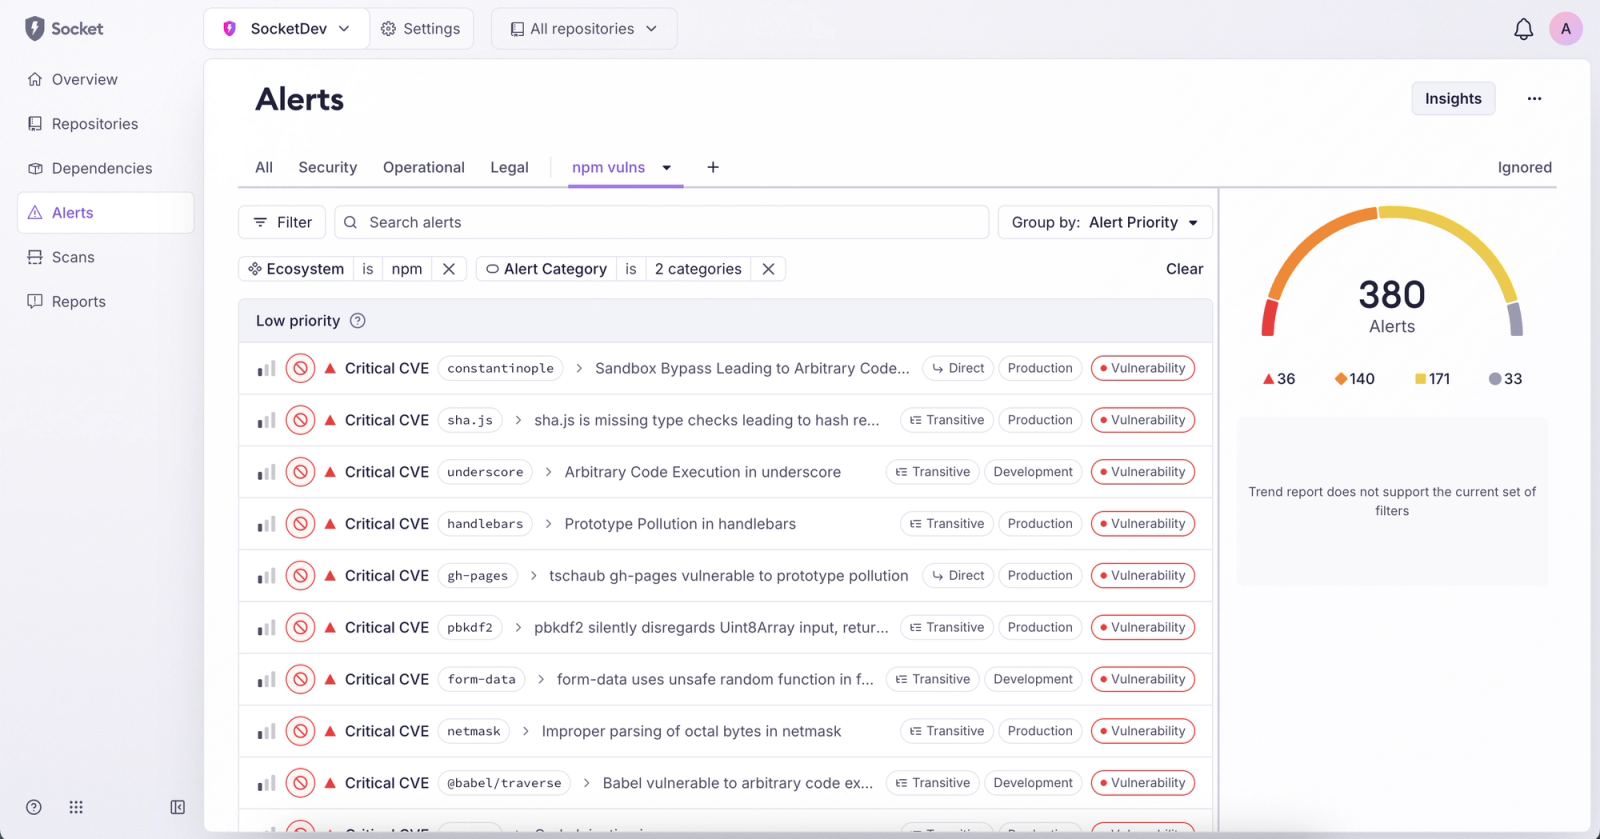Open the help icon in sidebar
This screenshot has width=1600, height=839.
coord(34,807)
